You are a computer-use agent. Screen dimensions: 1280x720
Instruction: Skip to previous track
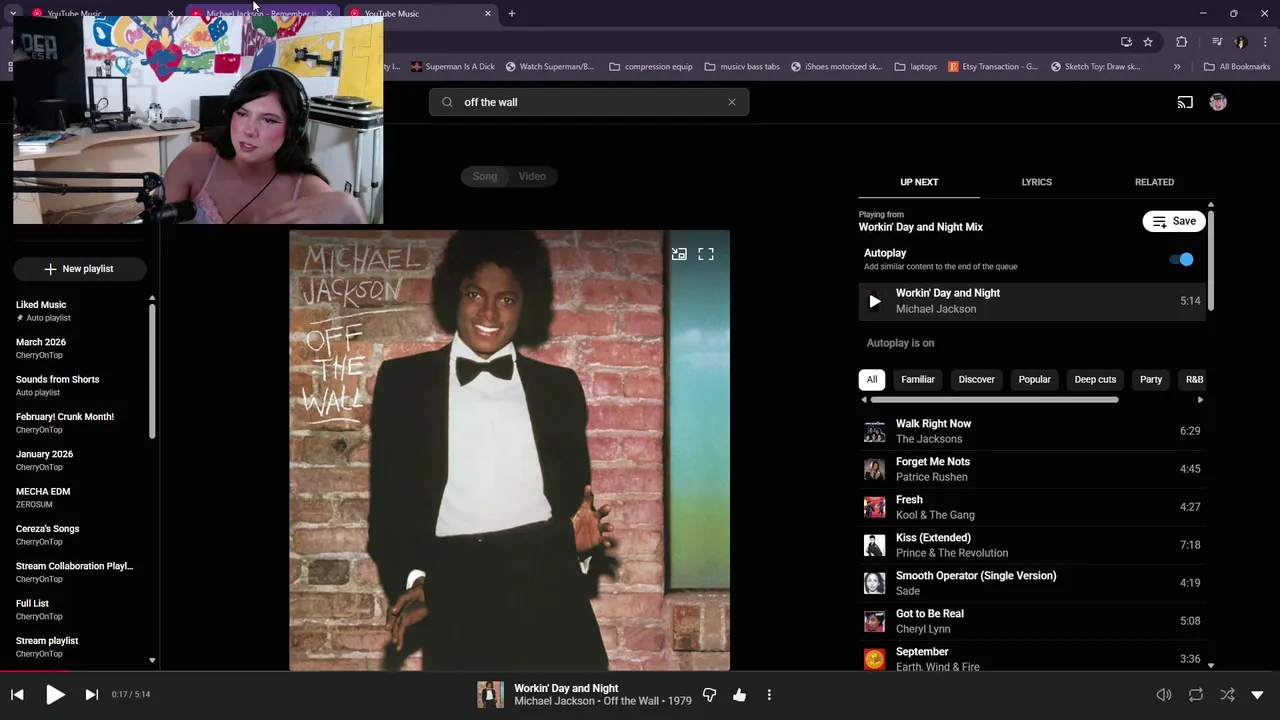tap(17, 694)
